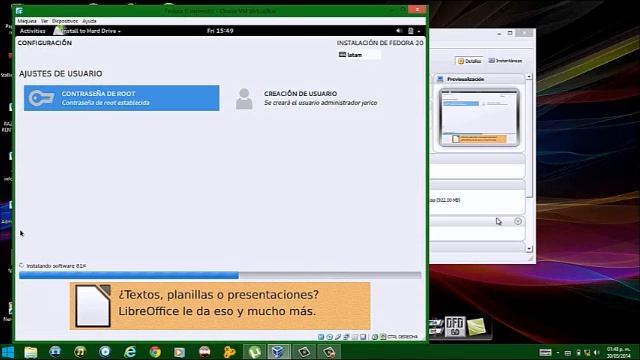
Task: Click the CONFIGURACIÓN heading
Action: tap(44, 43)
